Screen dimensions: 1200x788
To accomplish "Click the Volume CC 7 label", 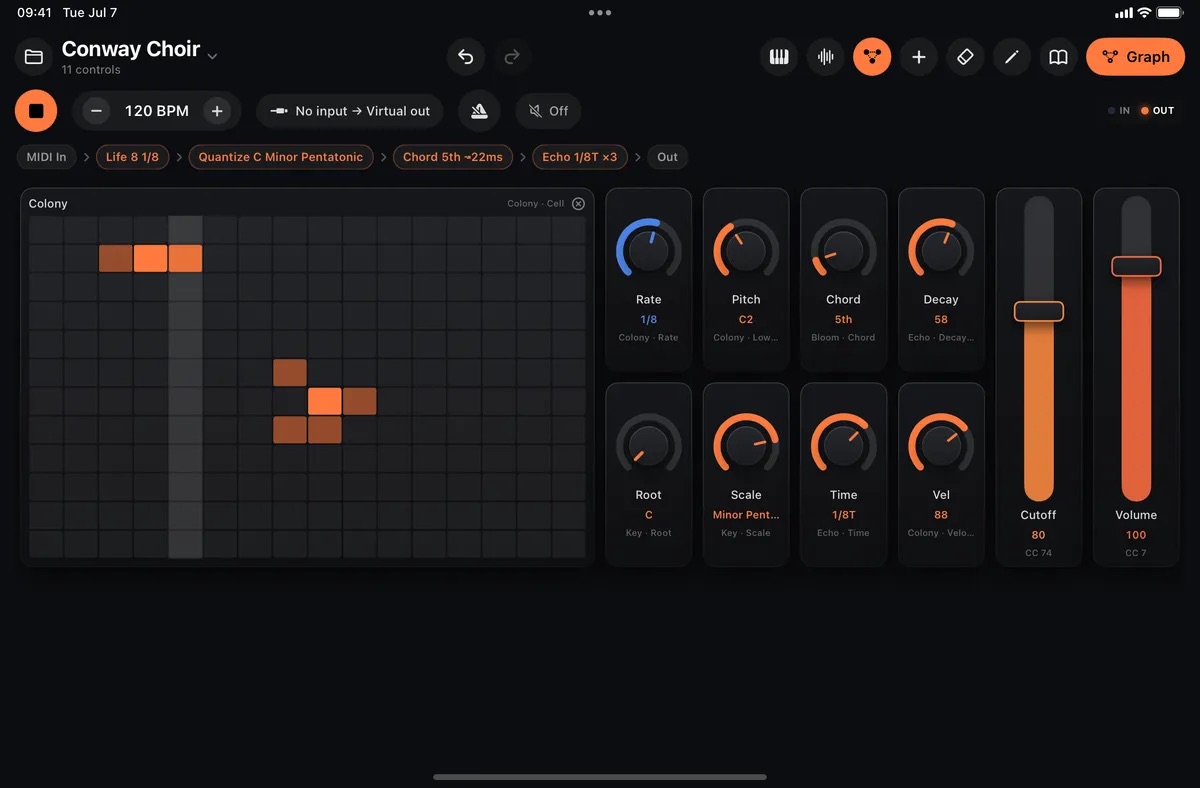I will point(1136,553).
